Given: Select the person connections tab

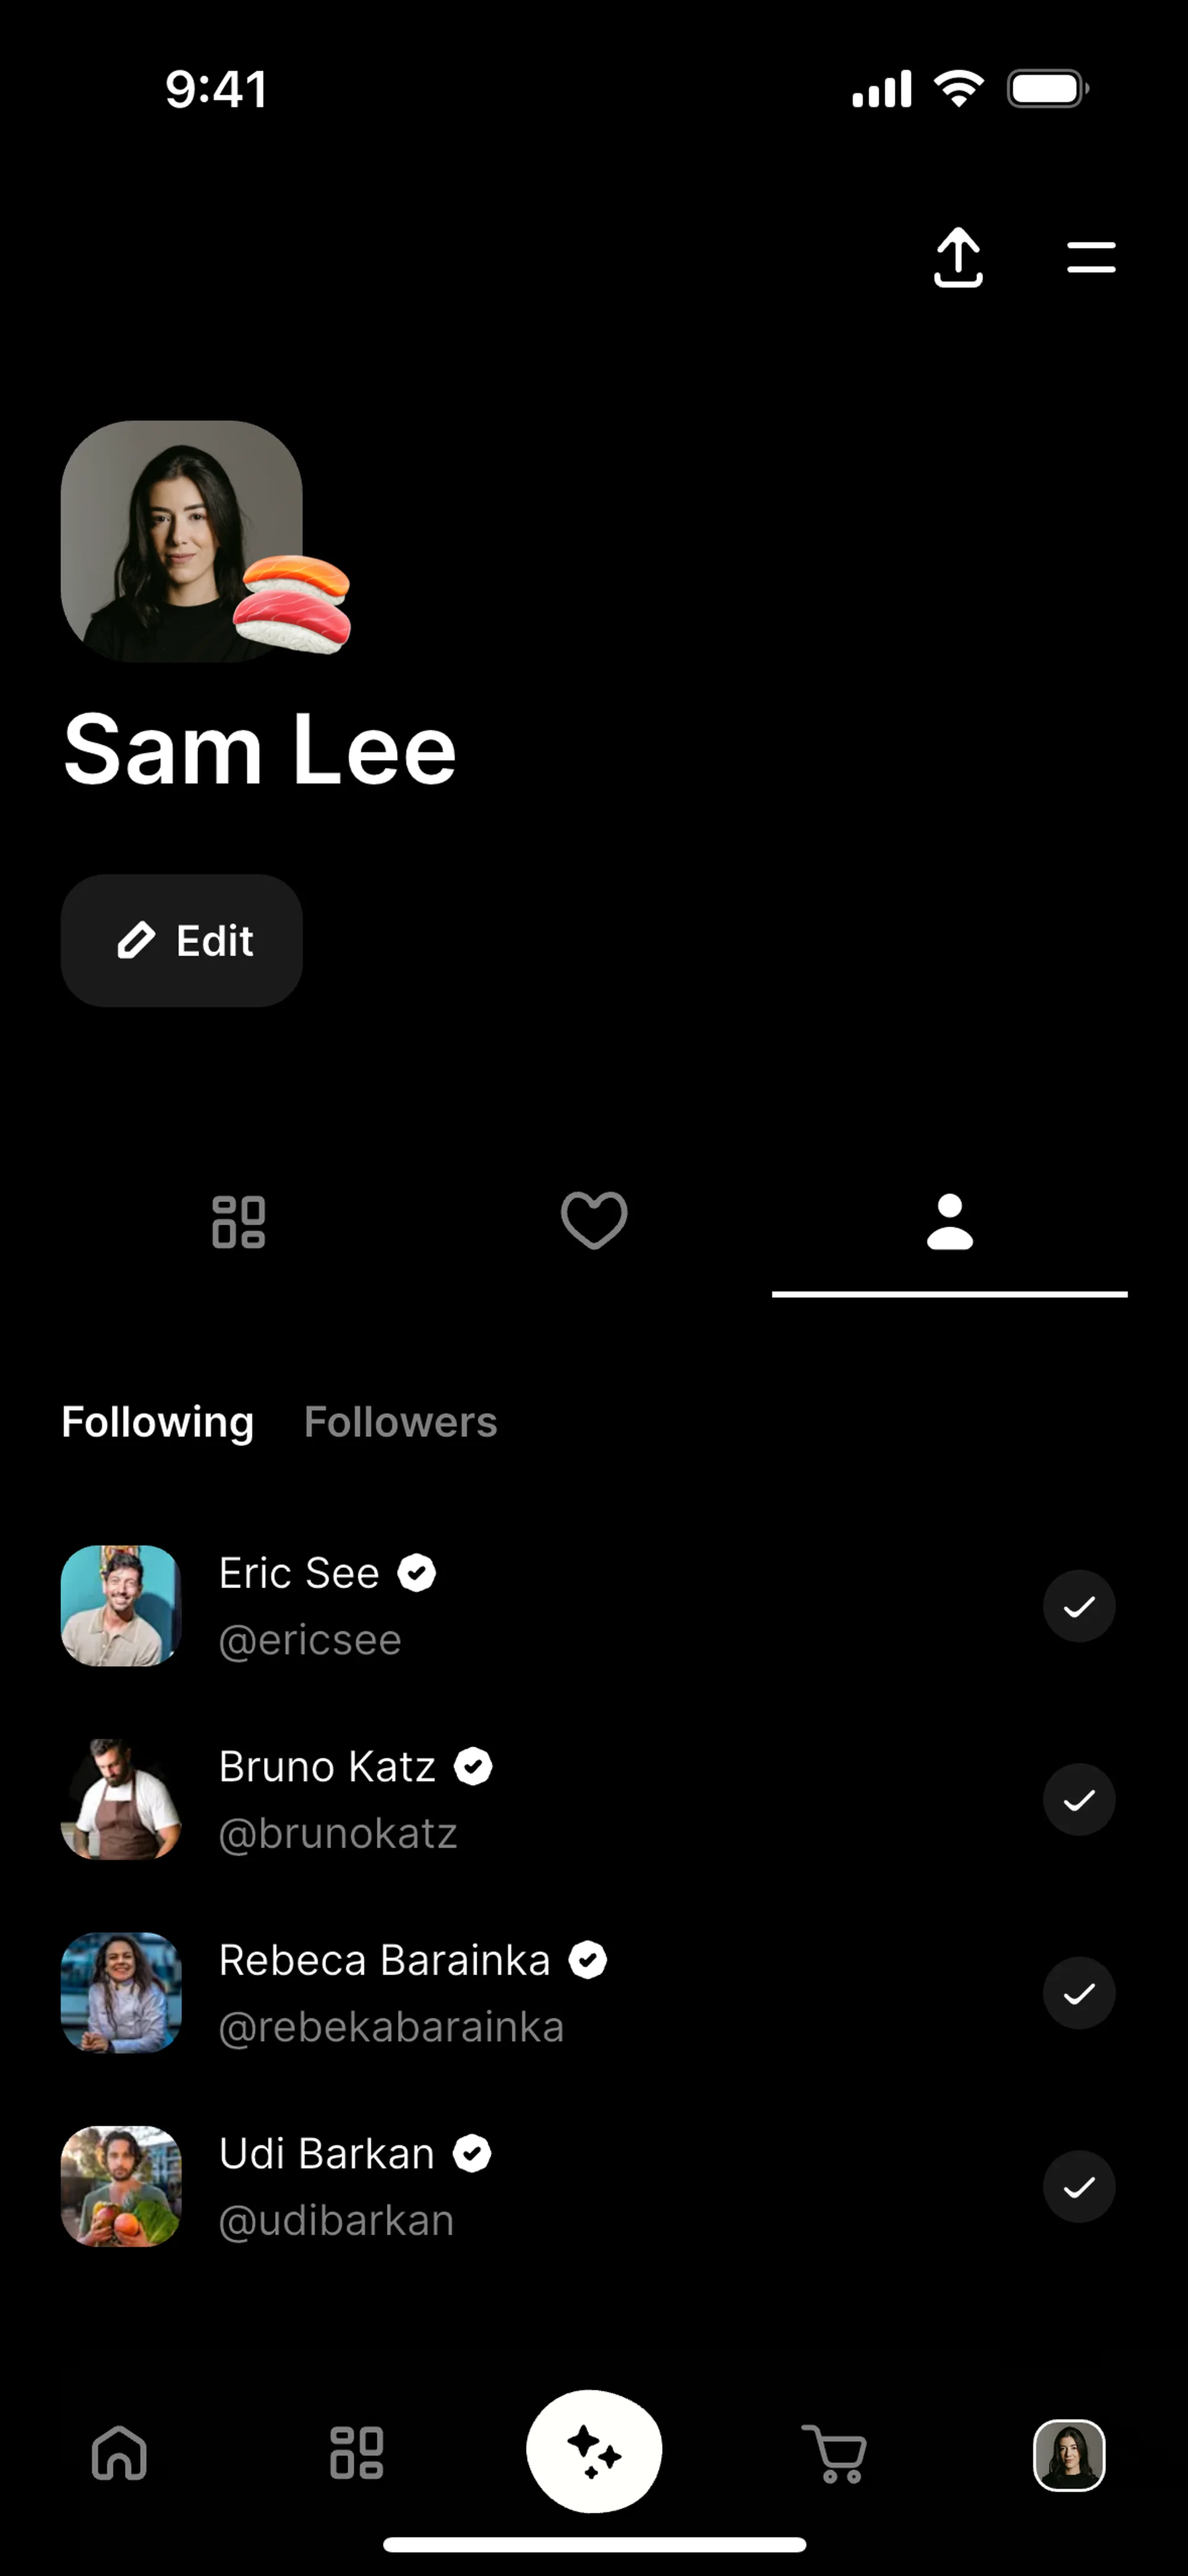Looking at the screenshot, I should 950,1222.
